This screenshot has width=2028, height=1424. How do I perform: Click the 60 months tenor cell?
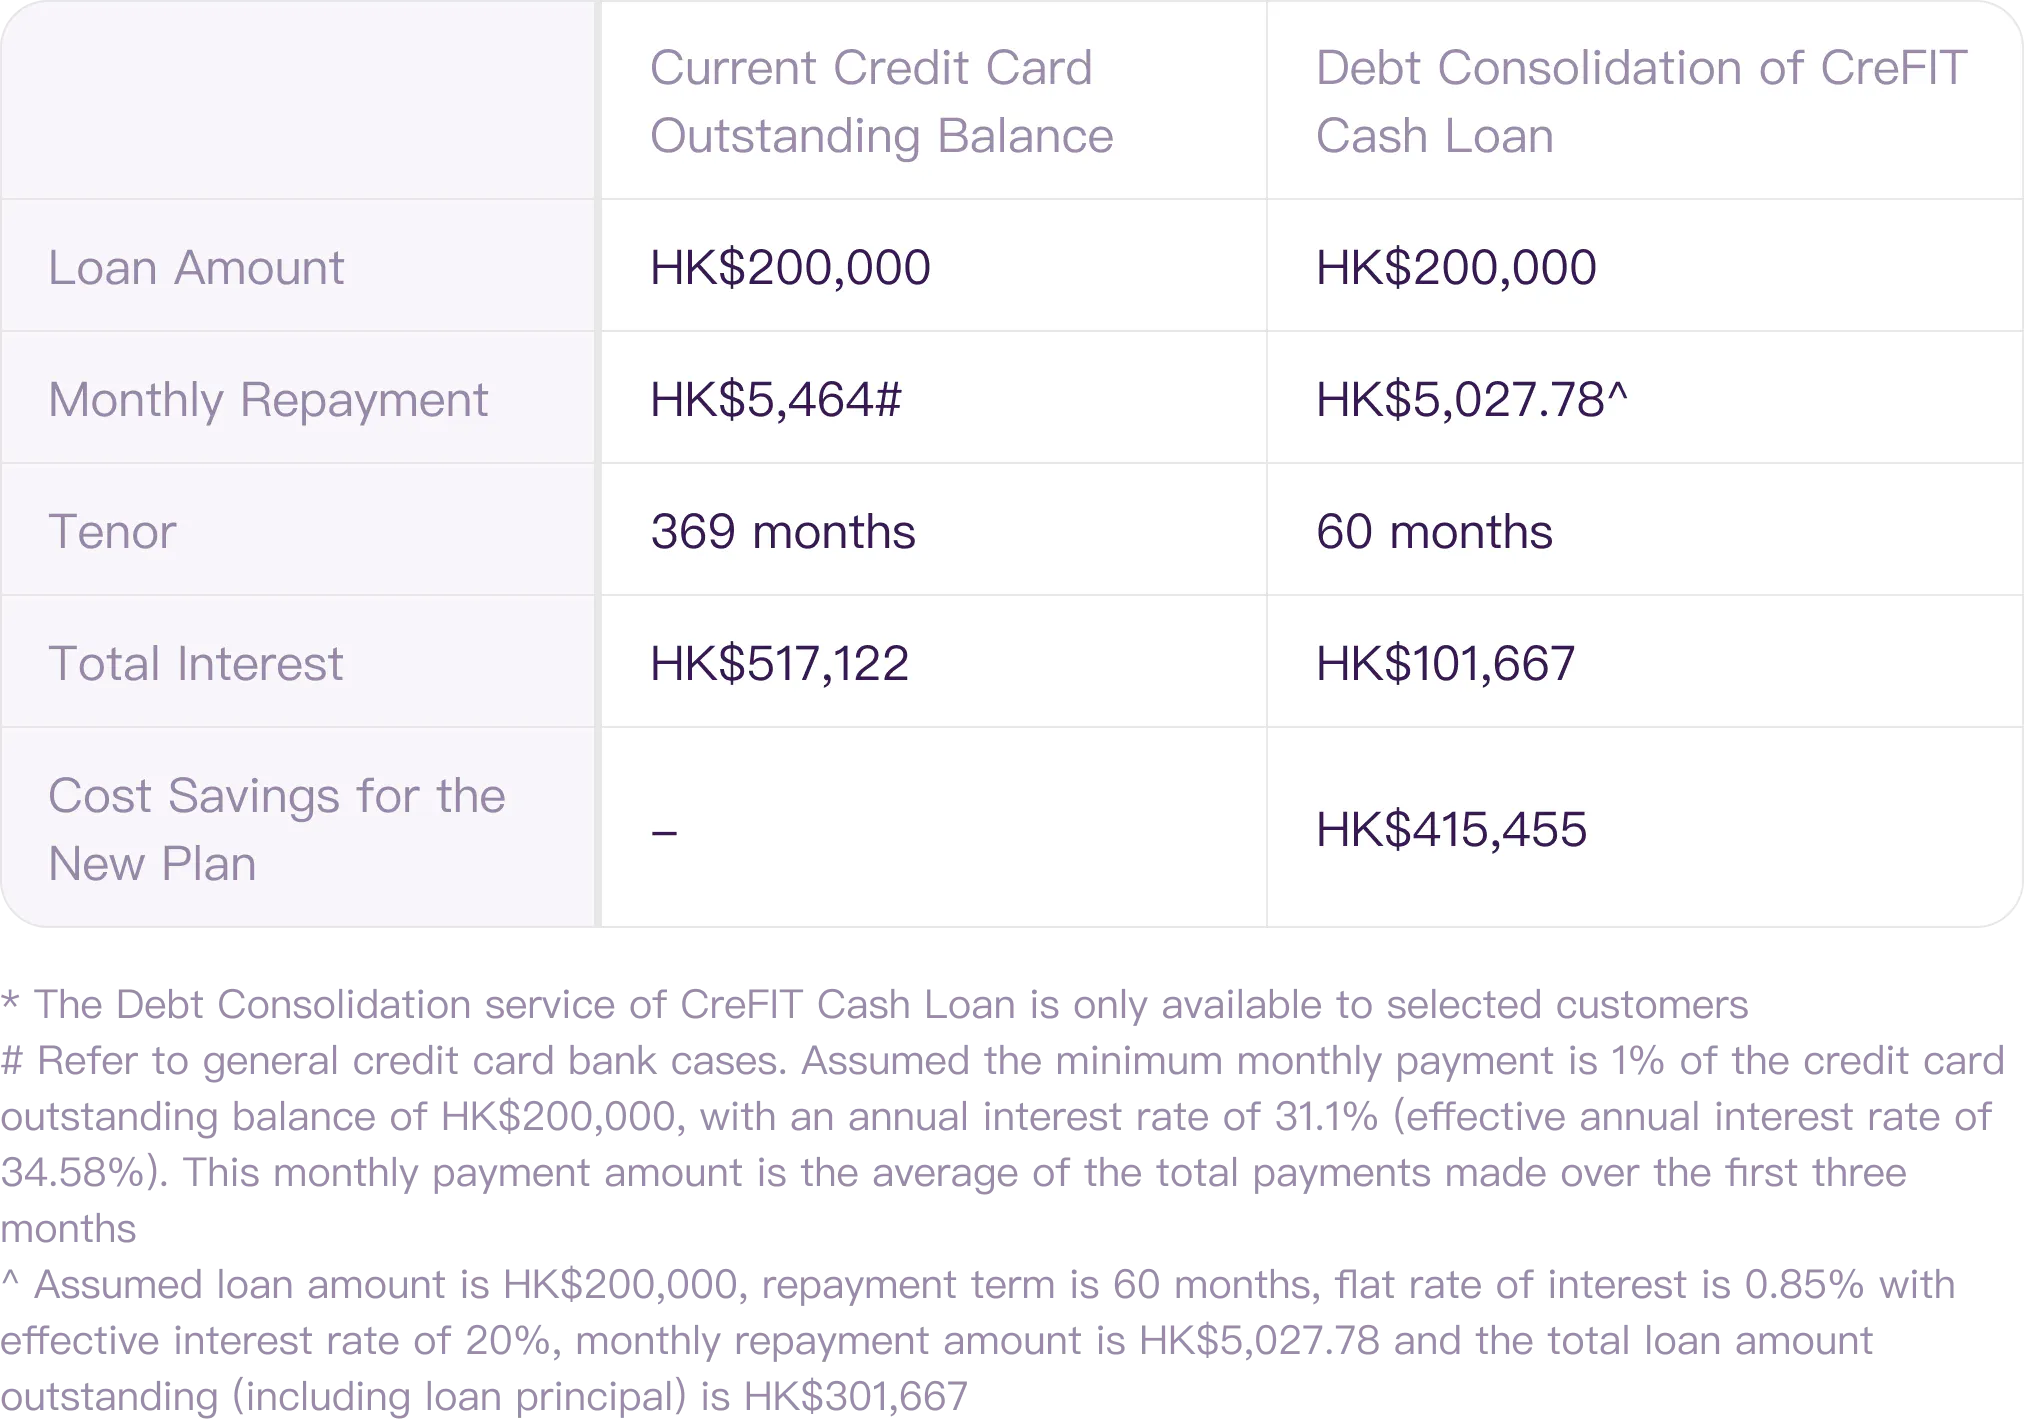click(x=1434, y=531)
